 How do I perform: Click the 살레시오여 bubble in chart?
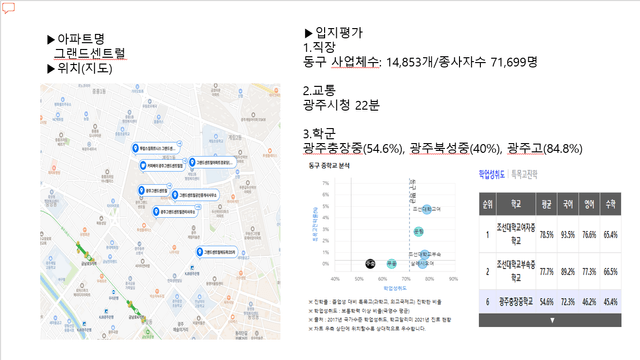[x=422, y=264]
